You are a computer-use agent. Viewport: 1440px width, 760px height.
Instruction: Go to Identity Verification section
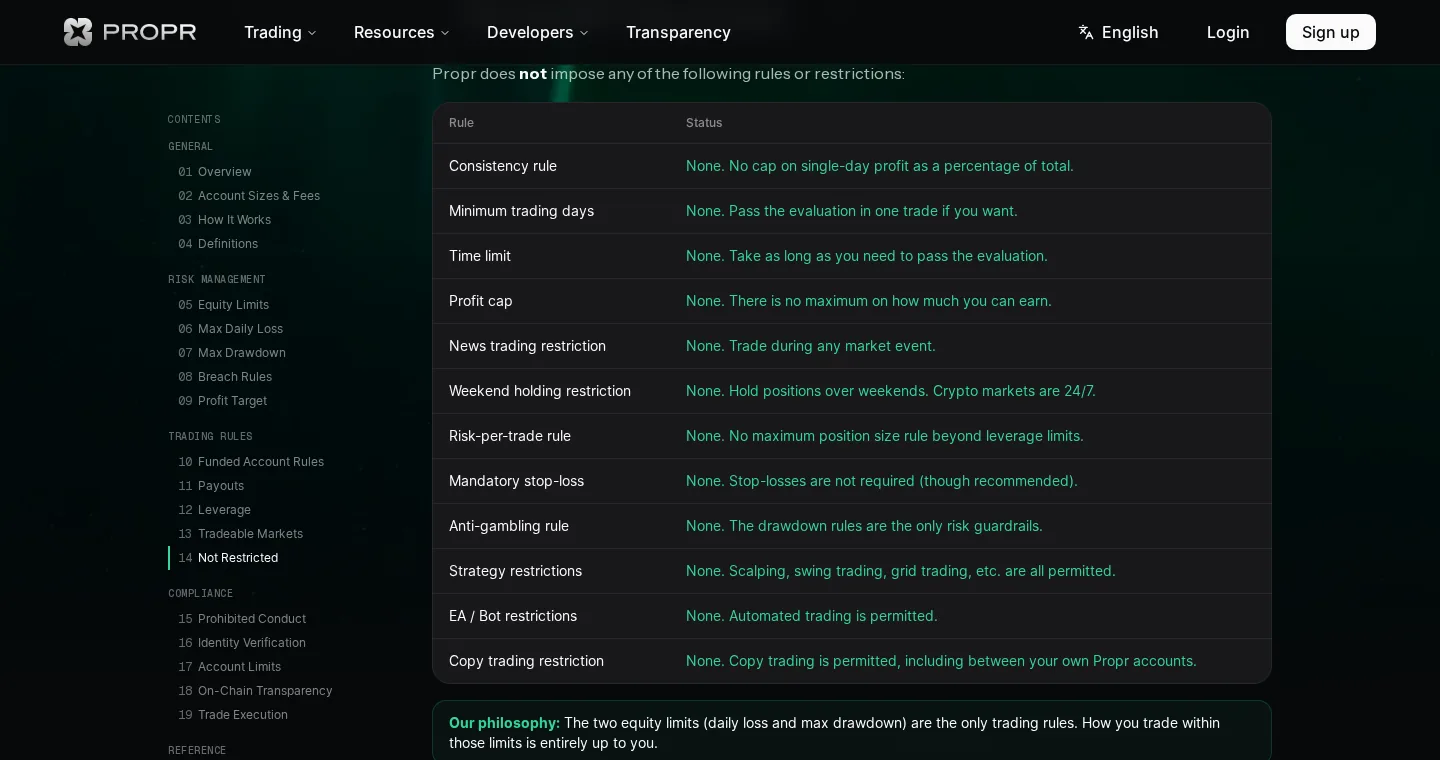point(242,643)
